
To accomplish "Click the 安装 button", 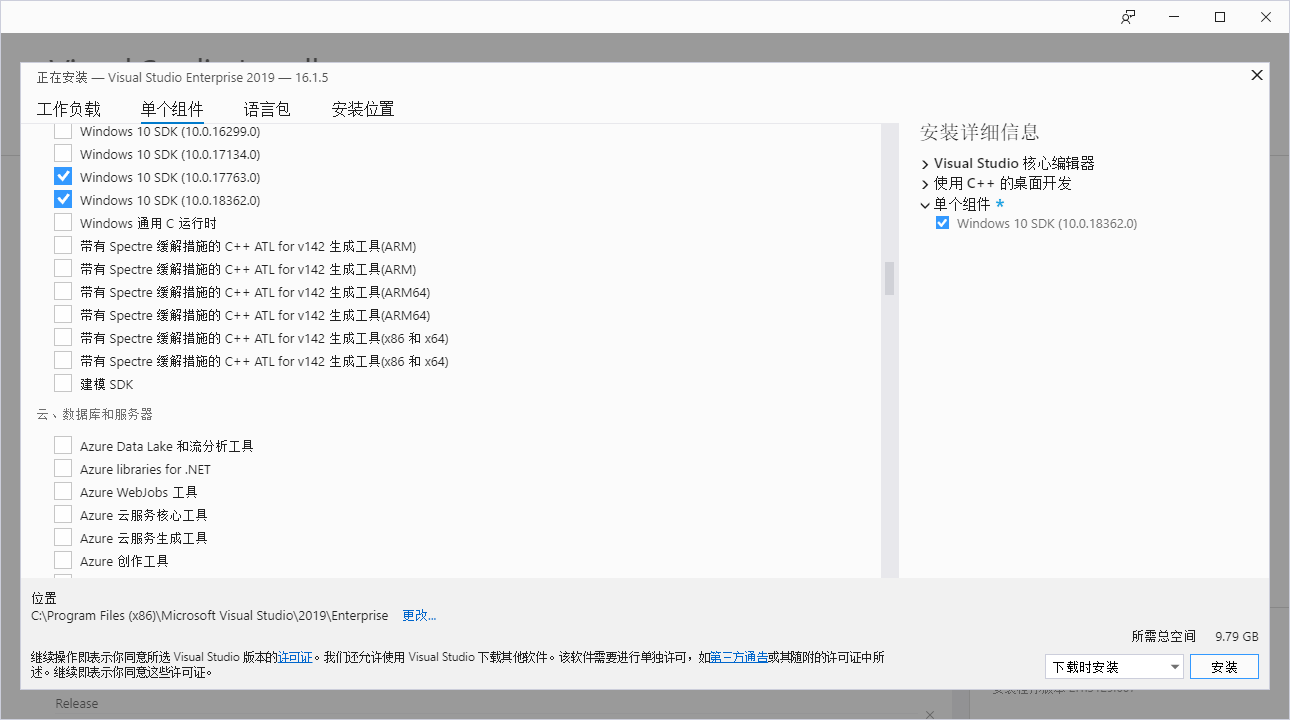I will tap(1224, 667).
